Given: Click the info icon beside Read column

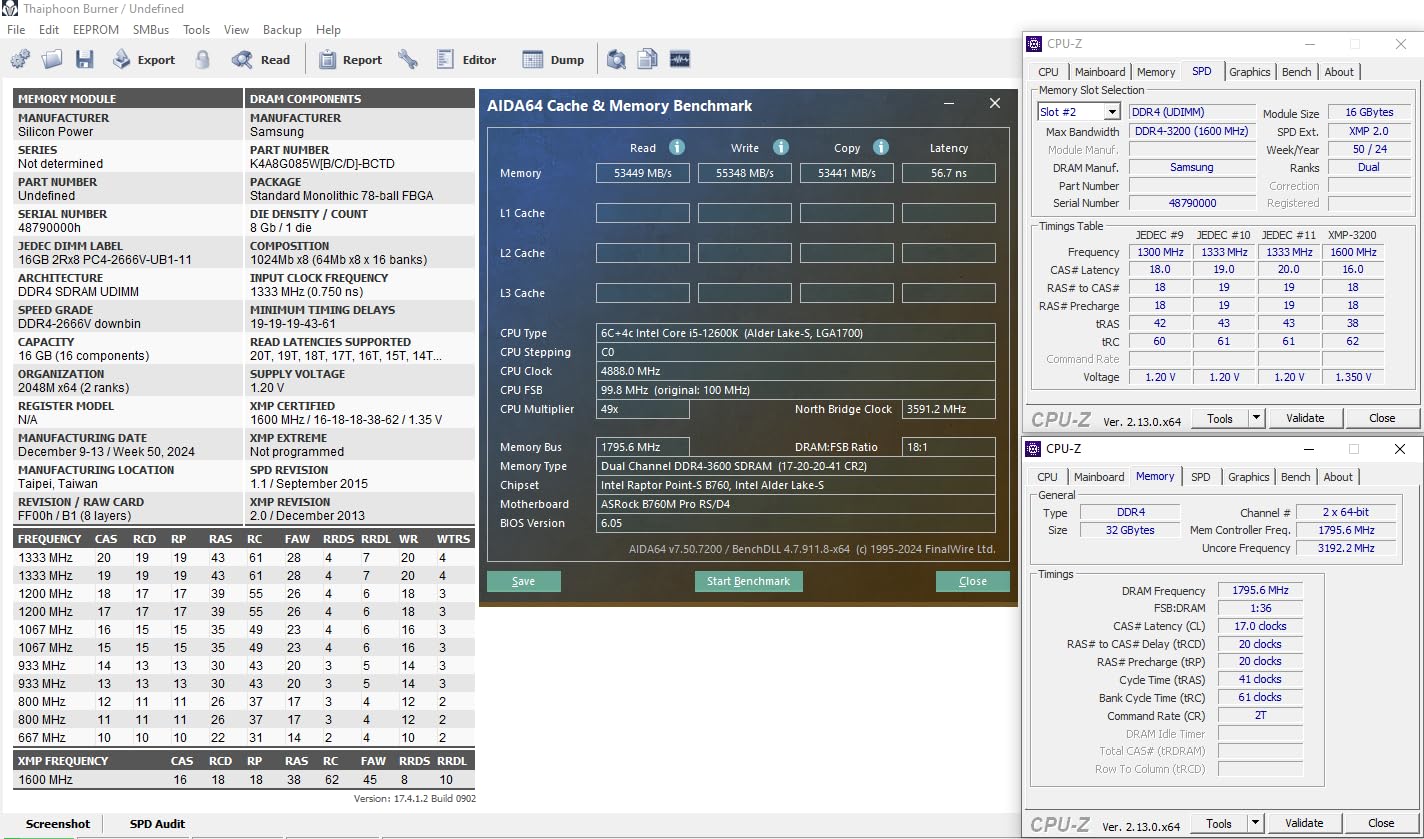Looking at the screenshot, I should tap(677, 147).
